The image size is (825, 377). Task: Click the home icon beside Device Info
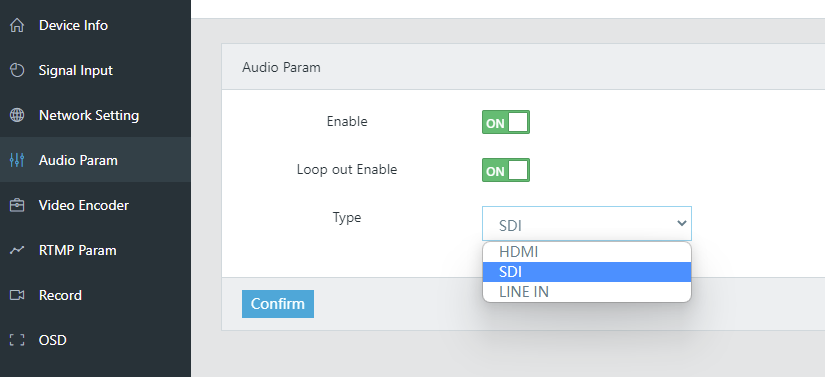coord(17,25)
